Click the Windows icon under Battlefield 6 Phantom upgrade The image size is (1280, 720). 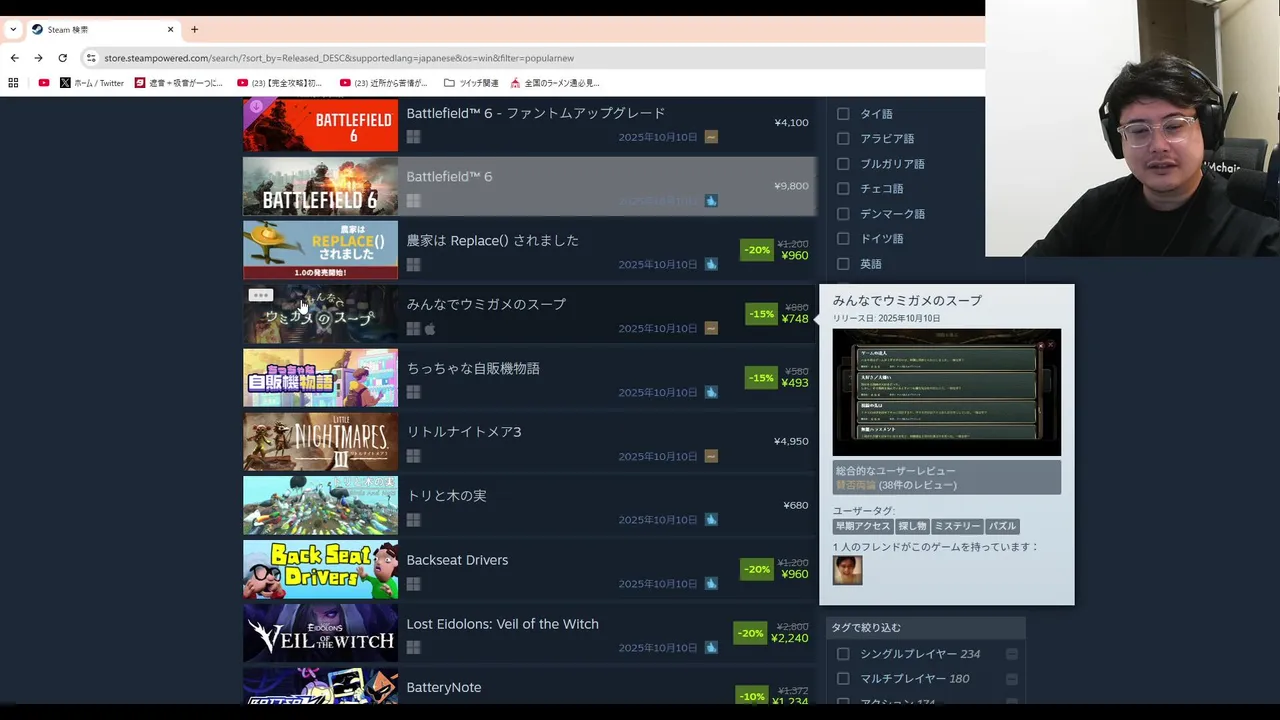413,137
